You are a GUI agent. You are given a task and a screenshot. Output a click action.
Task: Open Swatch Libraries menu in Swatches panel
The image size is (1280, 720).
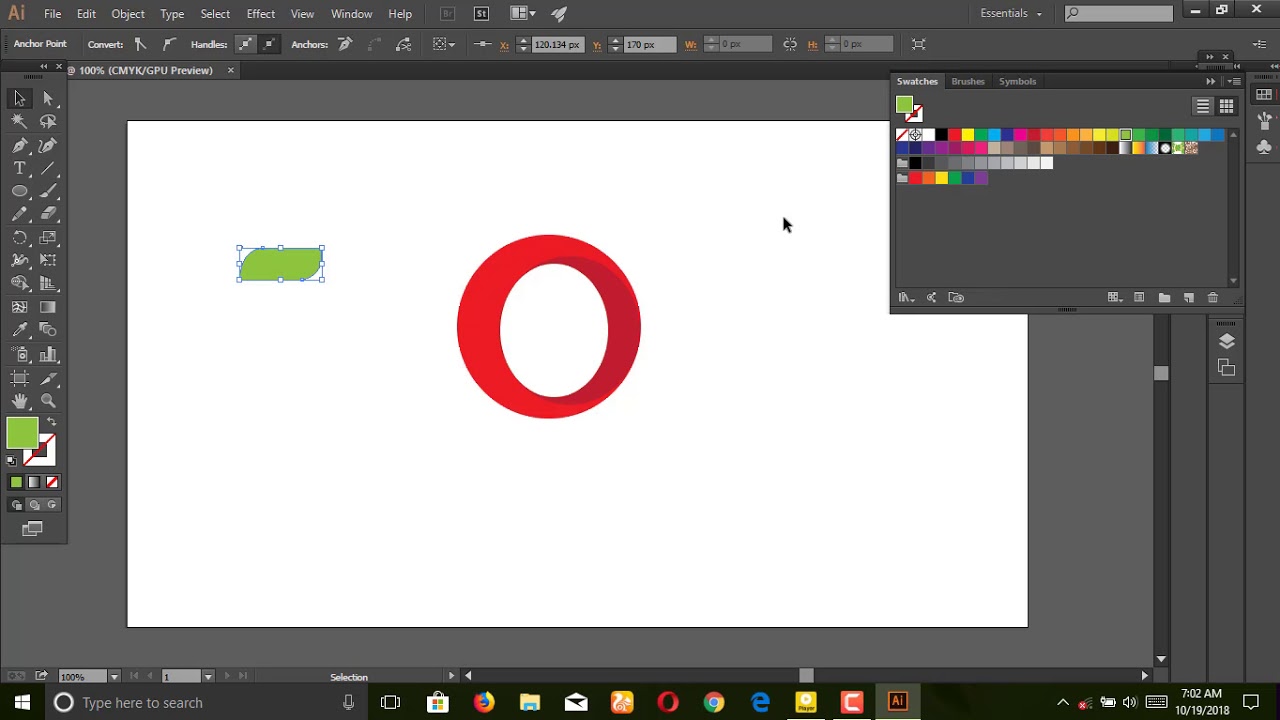point(906,297)
